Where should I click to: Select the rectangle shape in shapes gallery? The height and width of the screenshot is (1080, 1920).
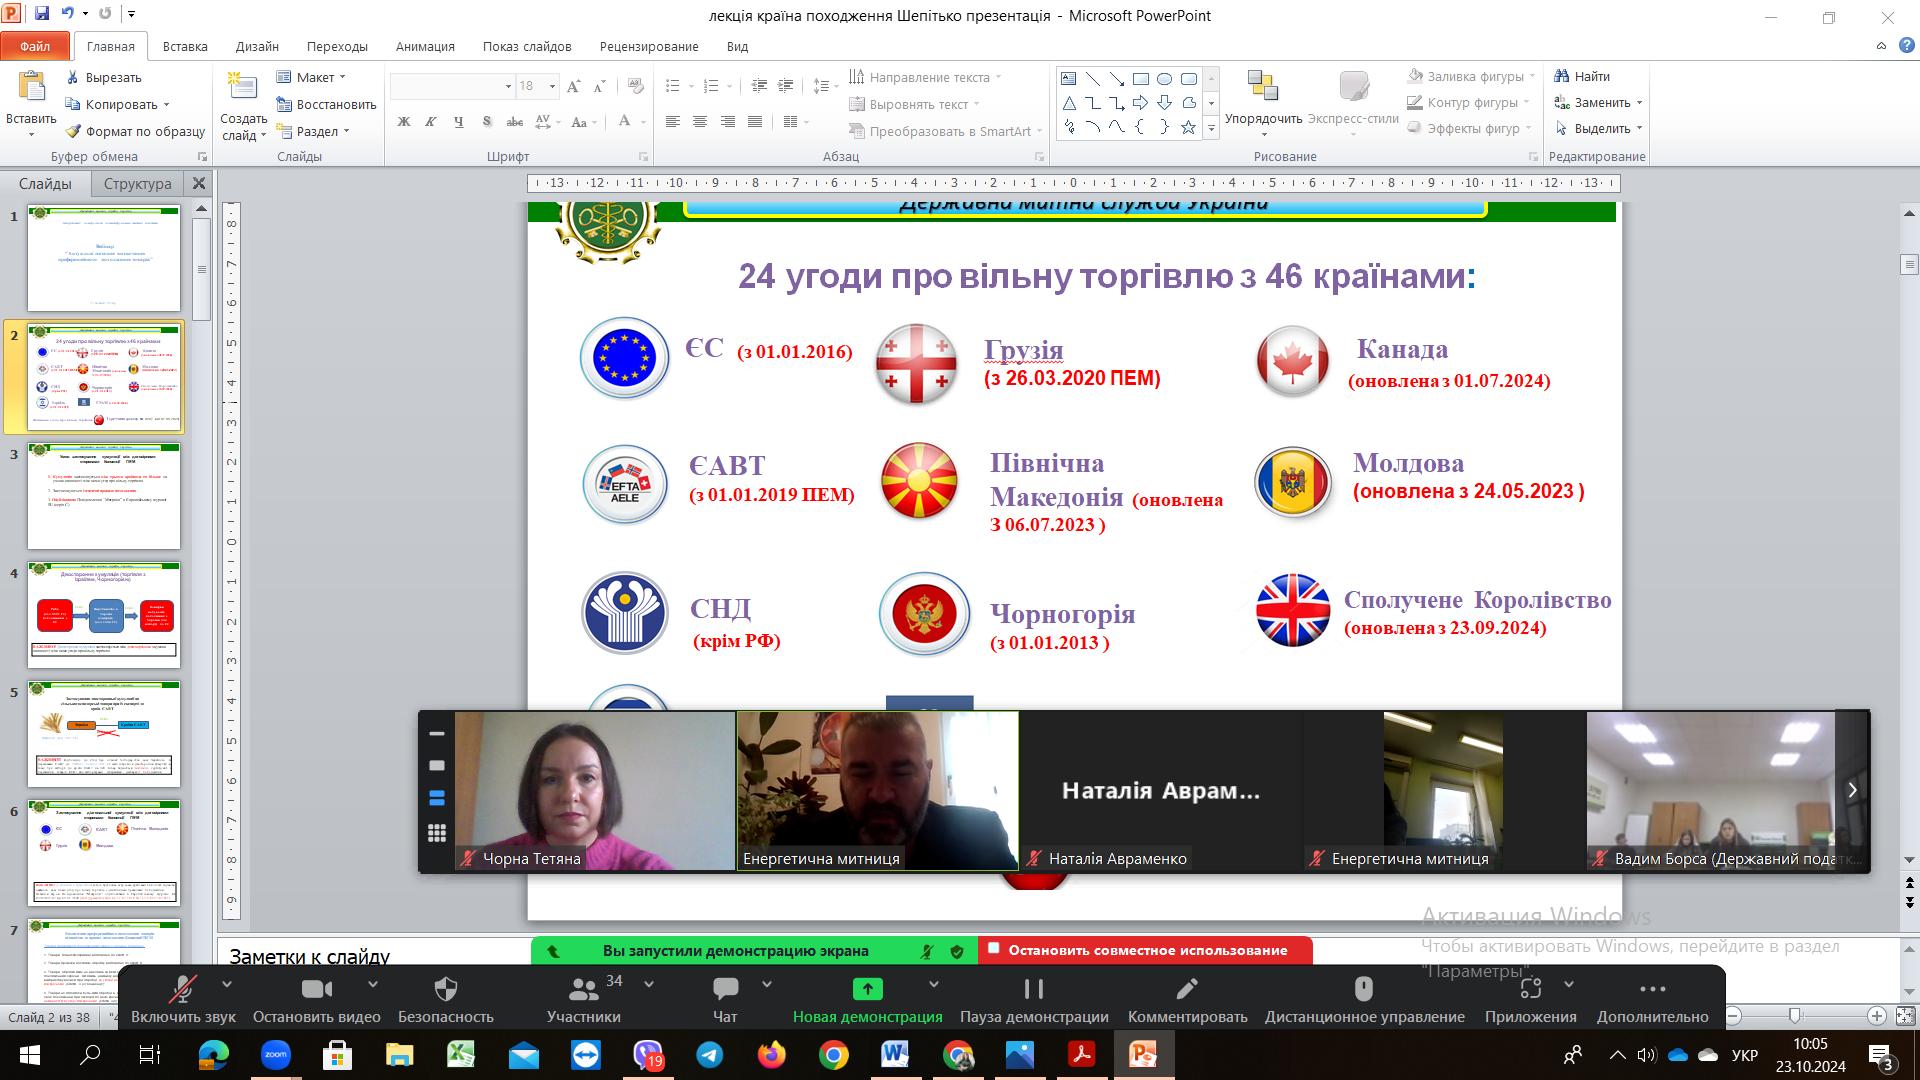[x=1141, y=79]
